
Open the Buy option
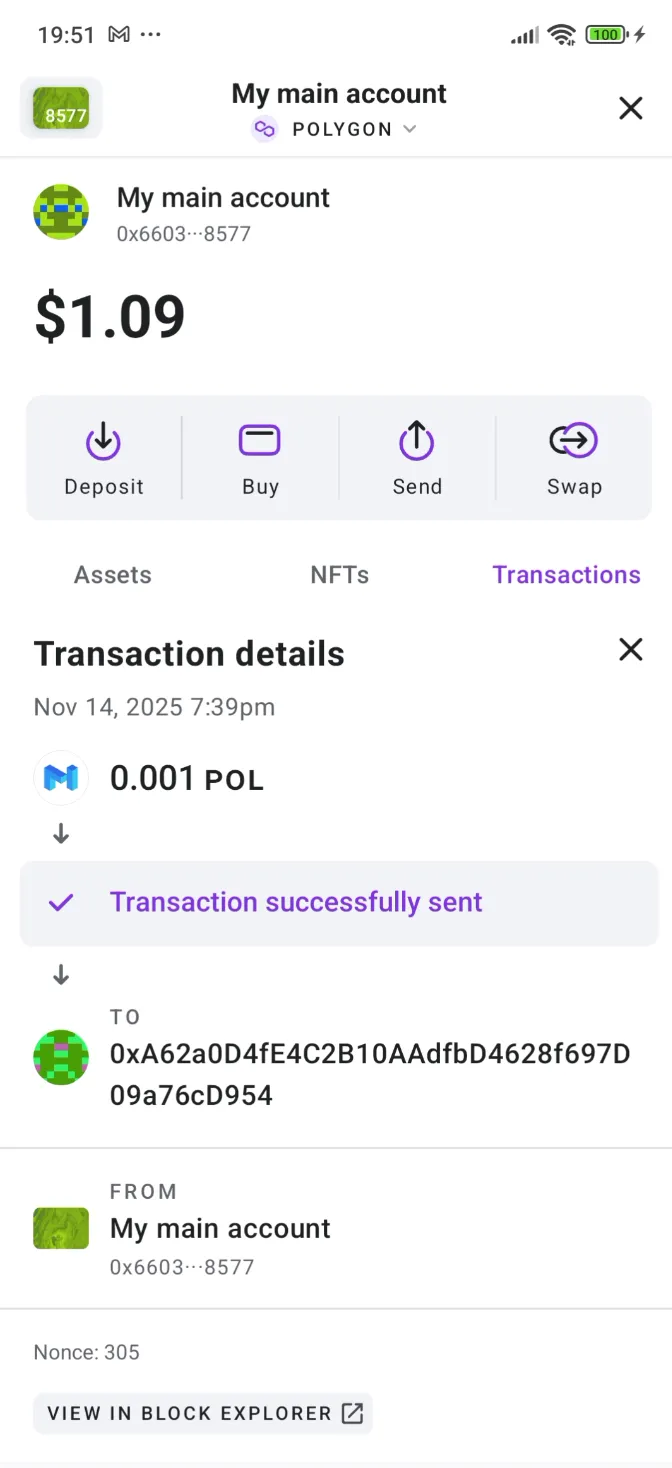260,438
